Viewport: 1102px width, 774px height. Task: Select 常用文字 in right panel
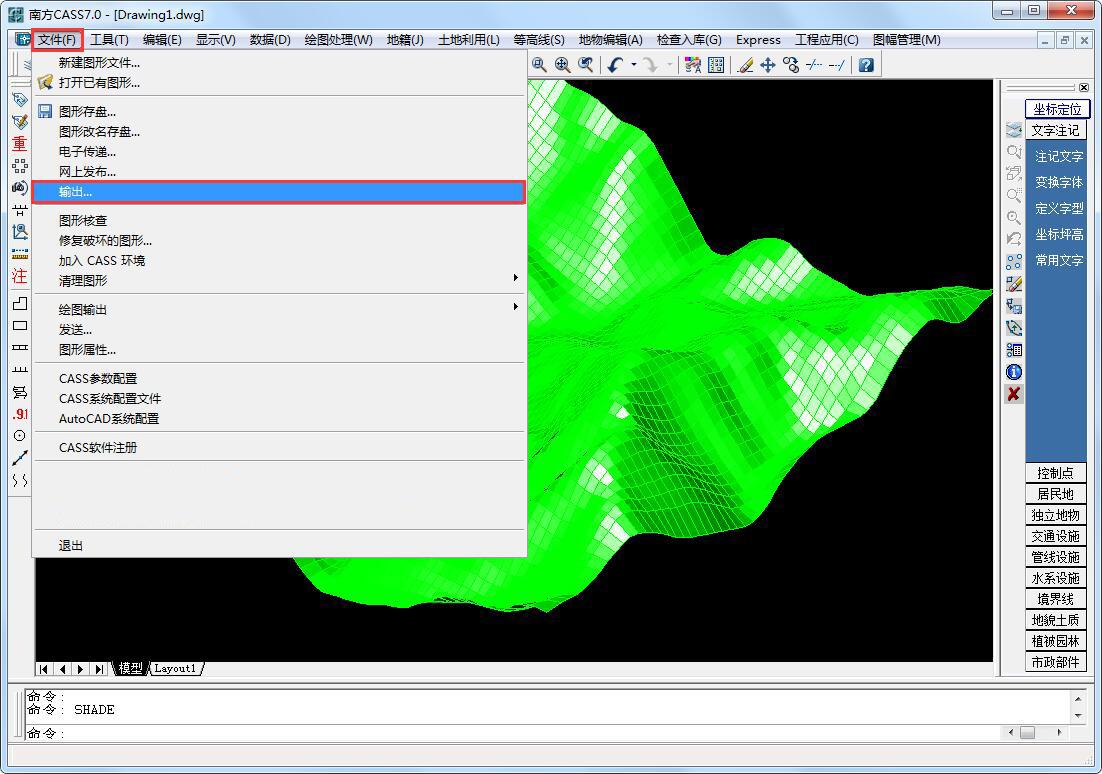click(1058, 260)
